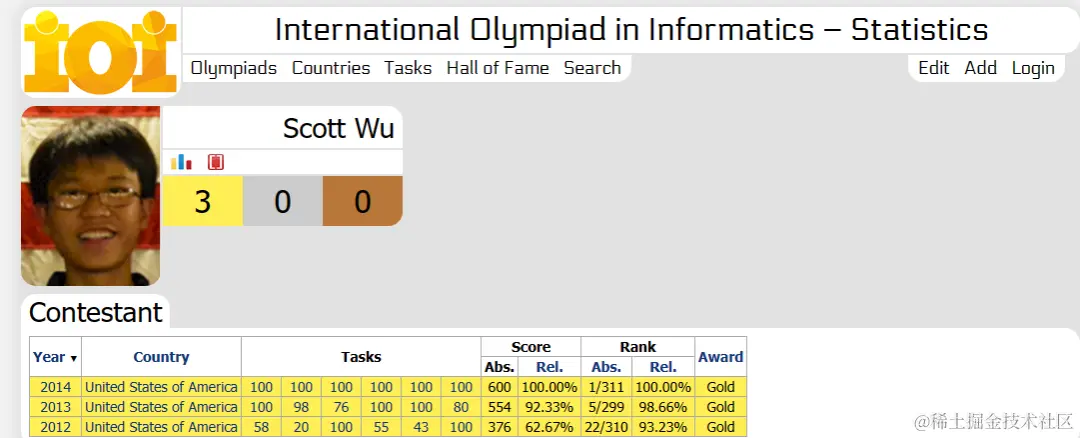The height and width of the screenshot is (438, 1080).
Task: Sort by relative Rank header
Action: 663,367
